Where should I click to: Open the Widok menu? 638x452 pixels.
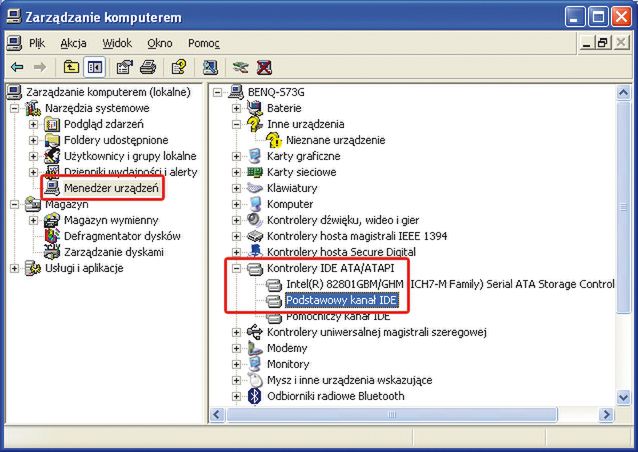(117, 43)
